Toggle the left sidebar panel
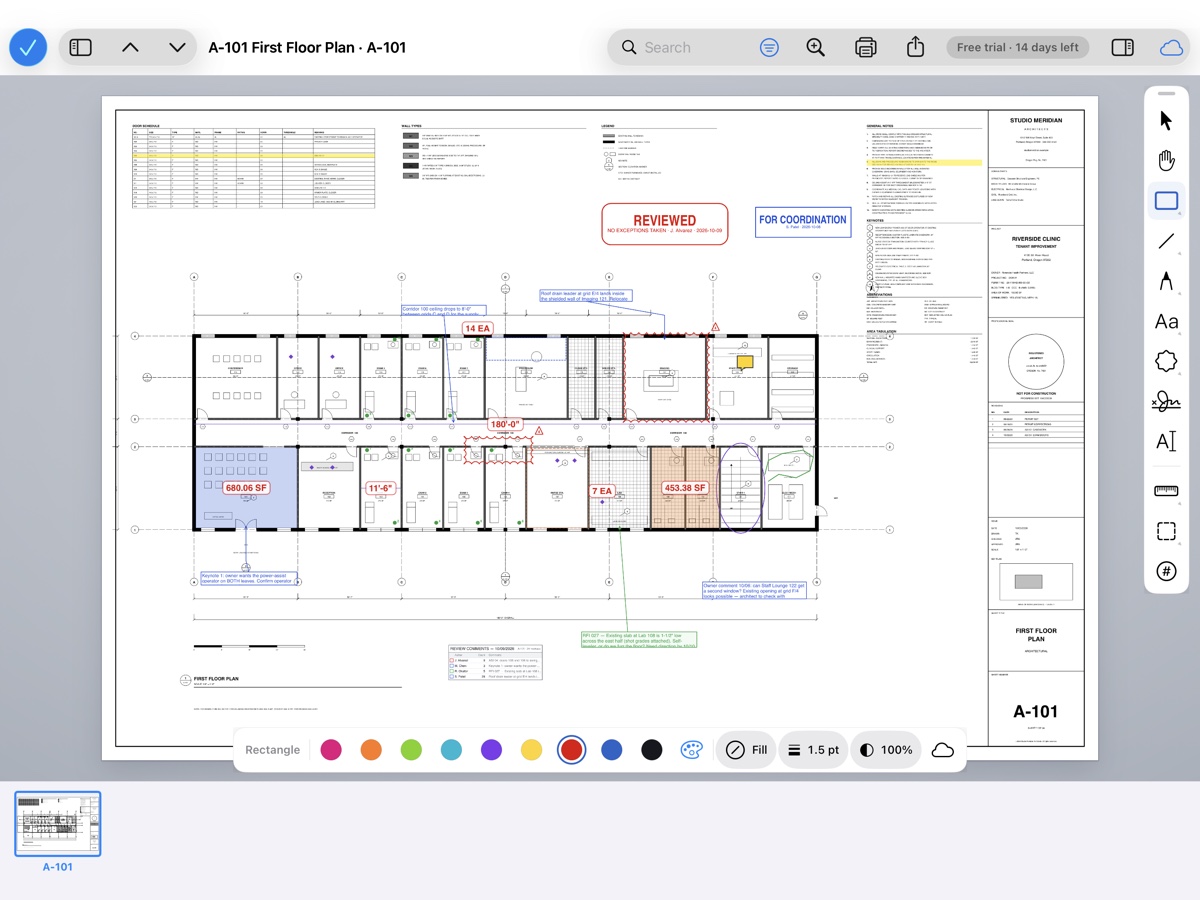Image resolution: width=1200 pixels, height=900 pixels. (x=81, y=47)
